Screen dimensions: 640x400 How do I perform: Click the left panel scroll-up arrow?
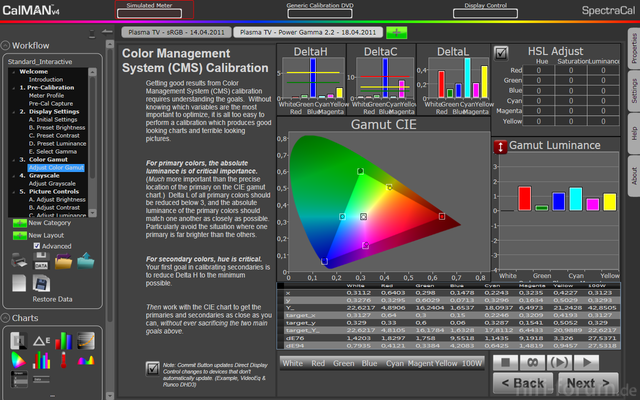coord(109,44)
